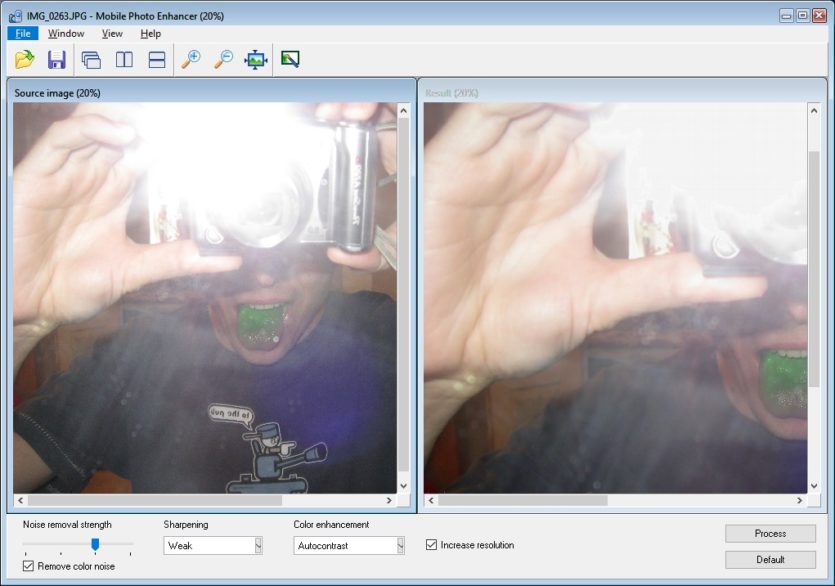Click down arrow of source image vertical scrollbar
Viewport: 835px width, 586px height.
pyautogui.click(x=403, y=485)
